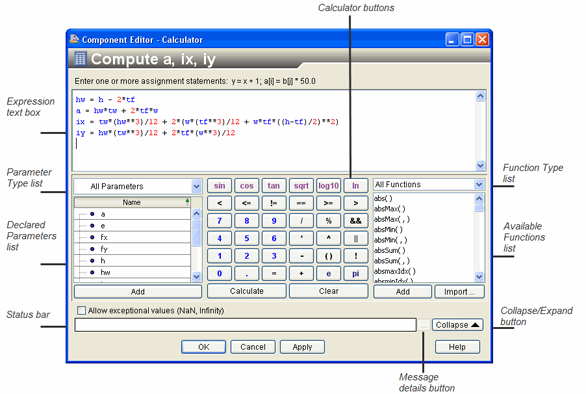Enable Allow exceptional values checkbox
Screen dimensions: 586x394
click(81, 311)
